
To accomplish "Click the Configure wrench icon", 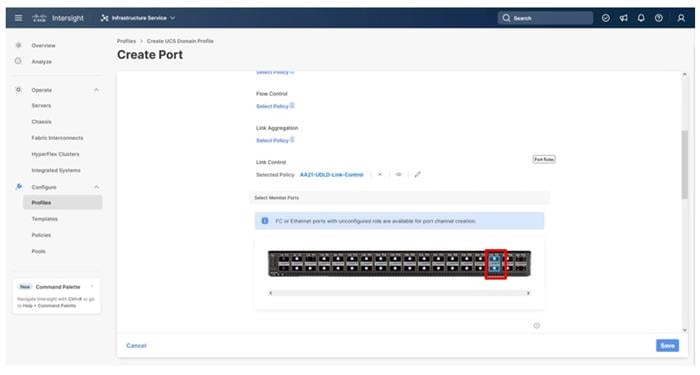I will (18, 187).
